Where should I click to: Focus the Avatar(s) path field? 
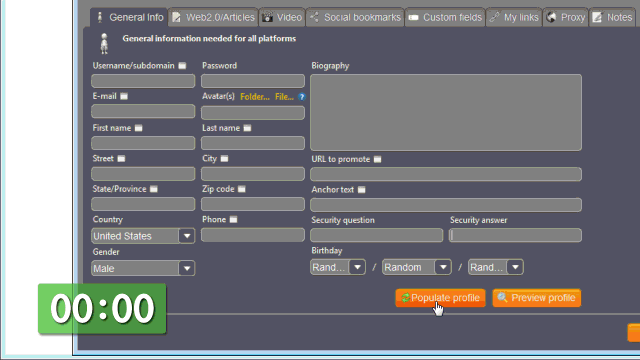[x=253, y=113]
